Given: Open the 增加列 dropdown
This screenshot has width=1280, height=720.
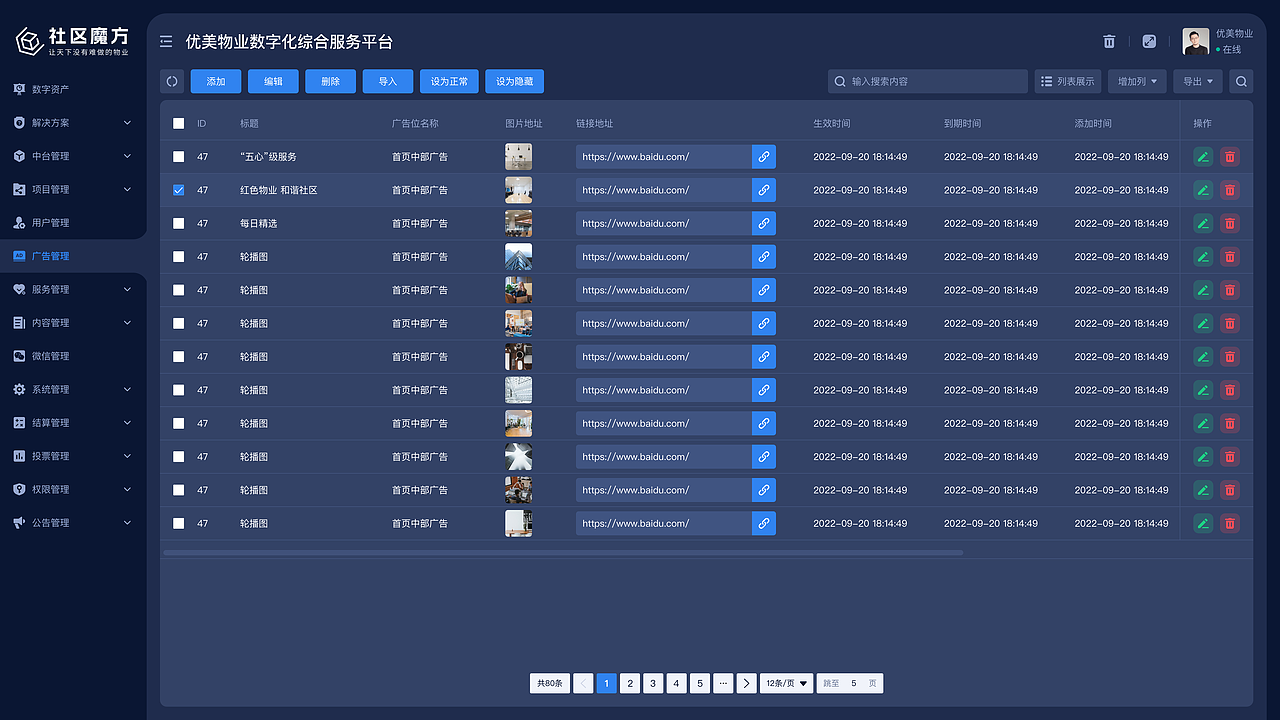Looking at the screenshot, I should point(1137,81).
